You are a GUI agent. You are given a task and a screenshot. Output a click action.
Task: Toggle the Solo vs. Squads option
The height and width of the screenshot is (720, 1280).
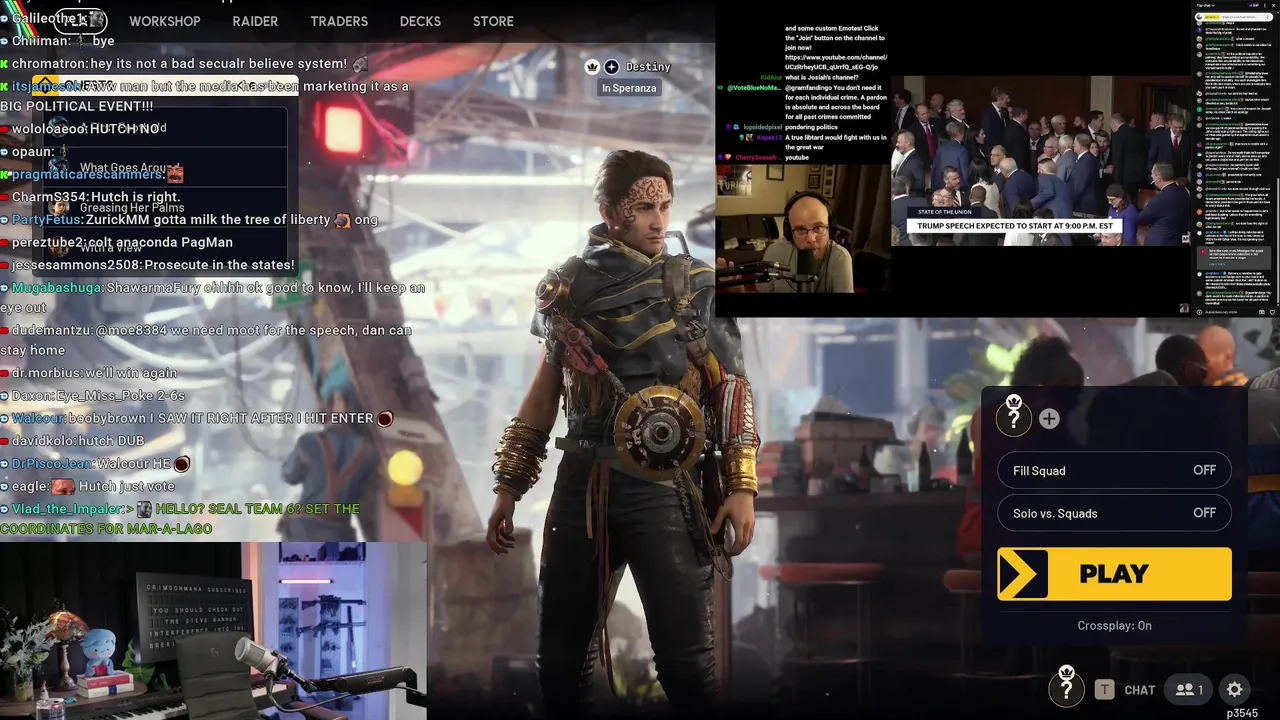[1114, 513]
